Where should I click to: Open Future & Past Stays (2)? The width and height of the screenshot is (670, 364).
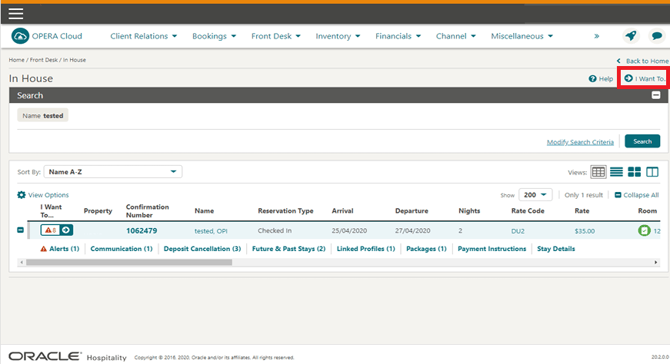pyautogui.click(x=289, y=249)
